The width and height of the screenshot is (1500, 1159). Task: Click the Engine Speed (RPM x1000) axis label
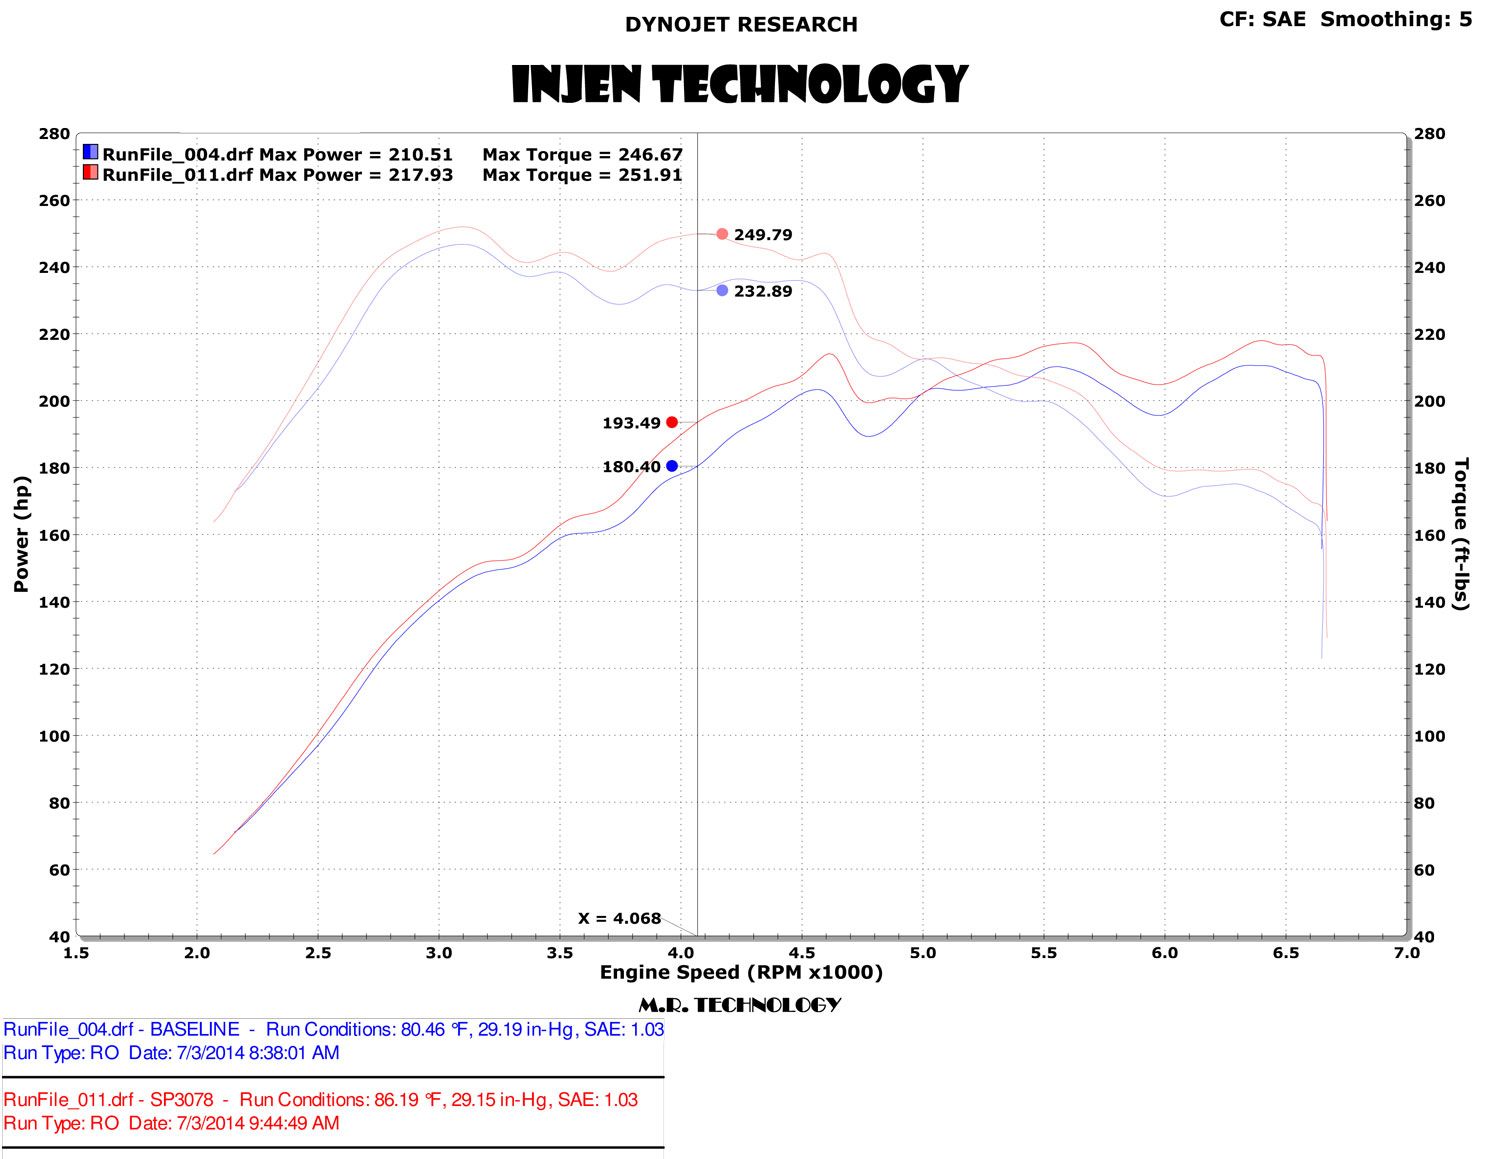[741, 972]
